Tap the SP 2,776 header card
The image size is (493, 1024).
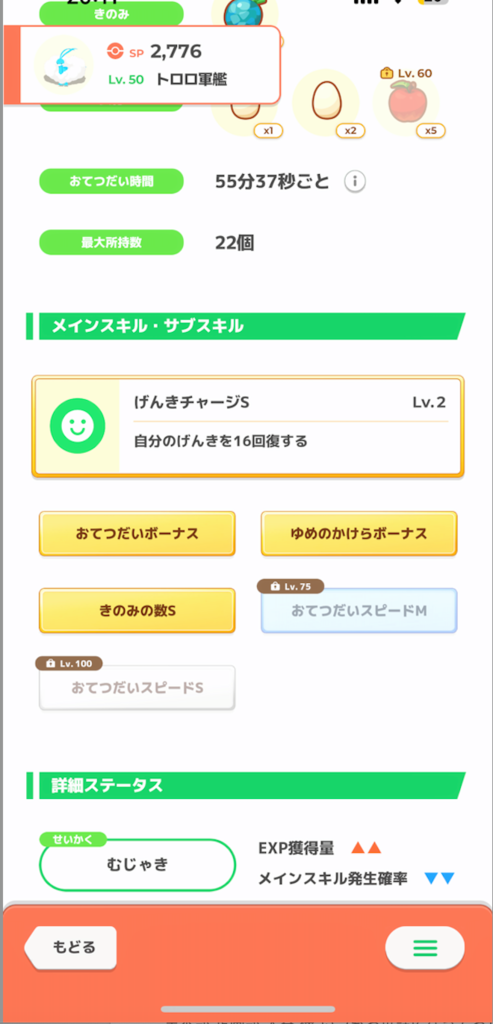(x=142, y=65)
